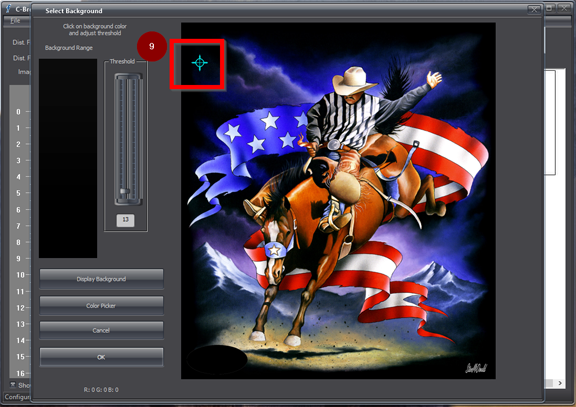Viewport: 576px width, 407px height.
Task: Close the Select Background dialog
Action: [534, 10]
